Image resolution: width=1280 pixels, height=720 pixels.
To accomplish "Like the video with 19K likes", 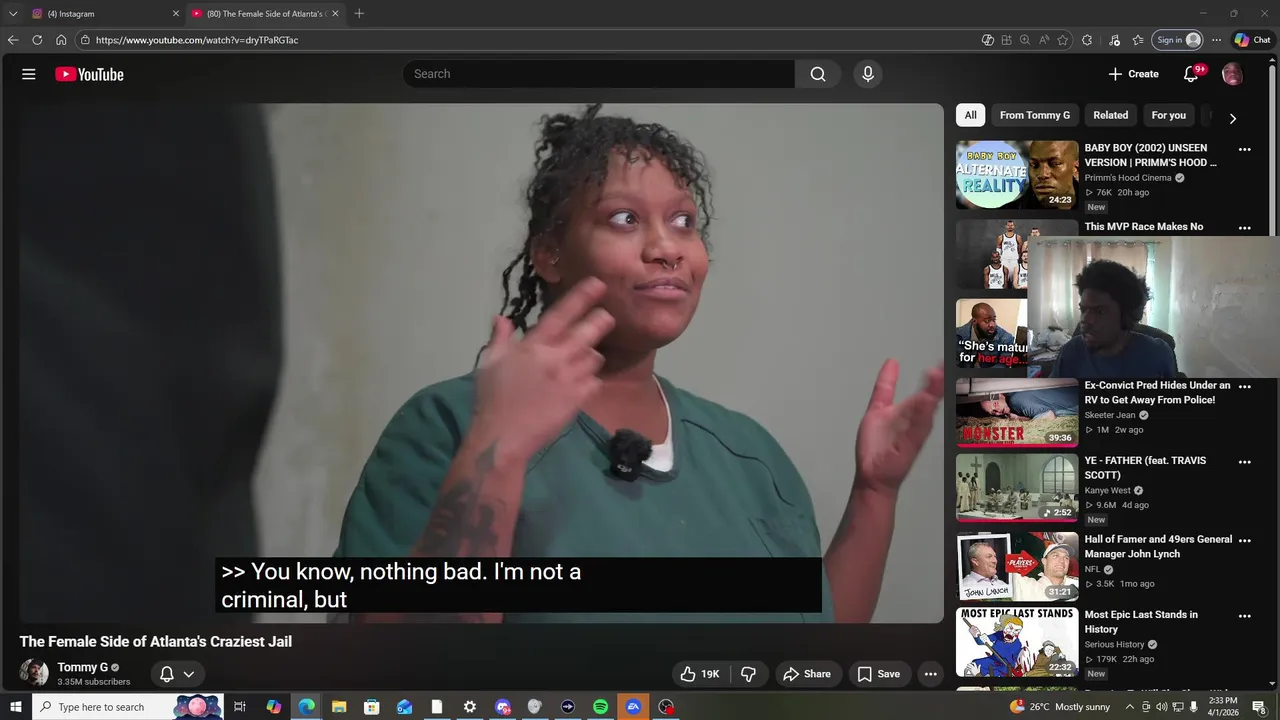I will [x=700, y=674].
